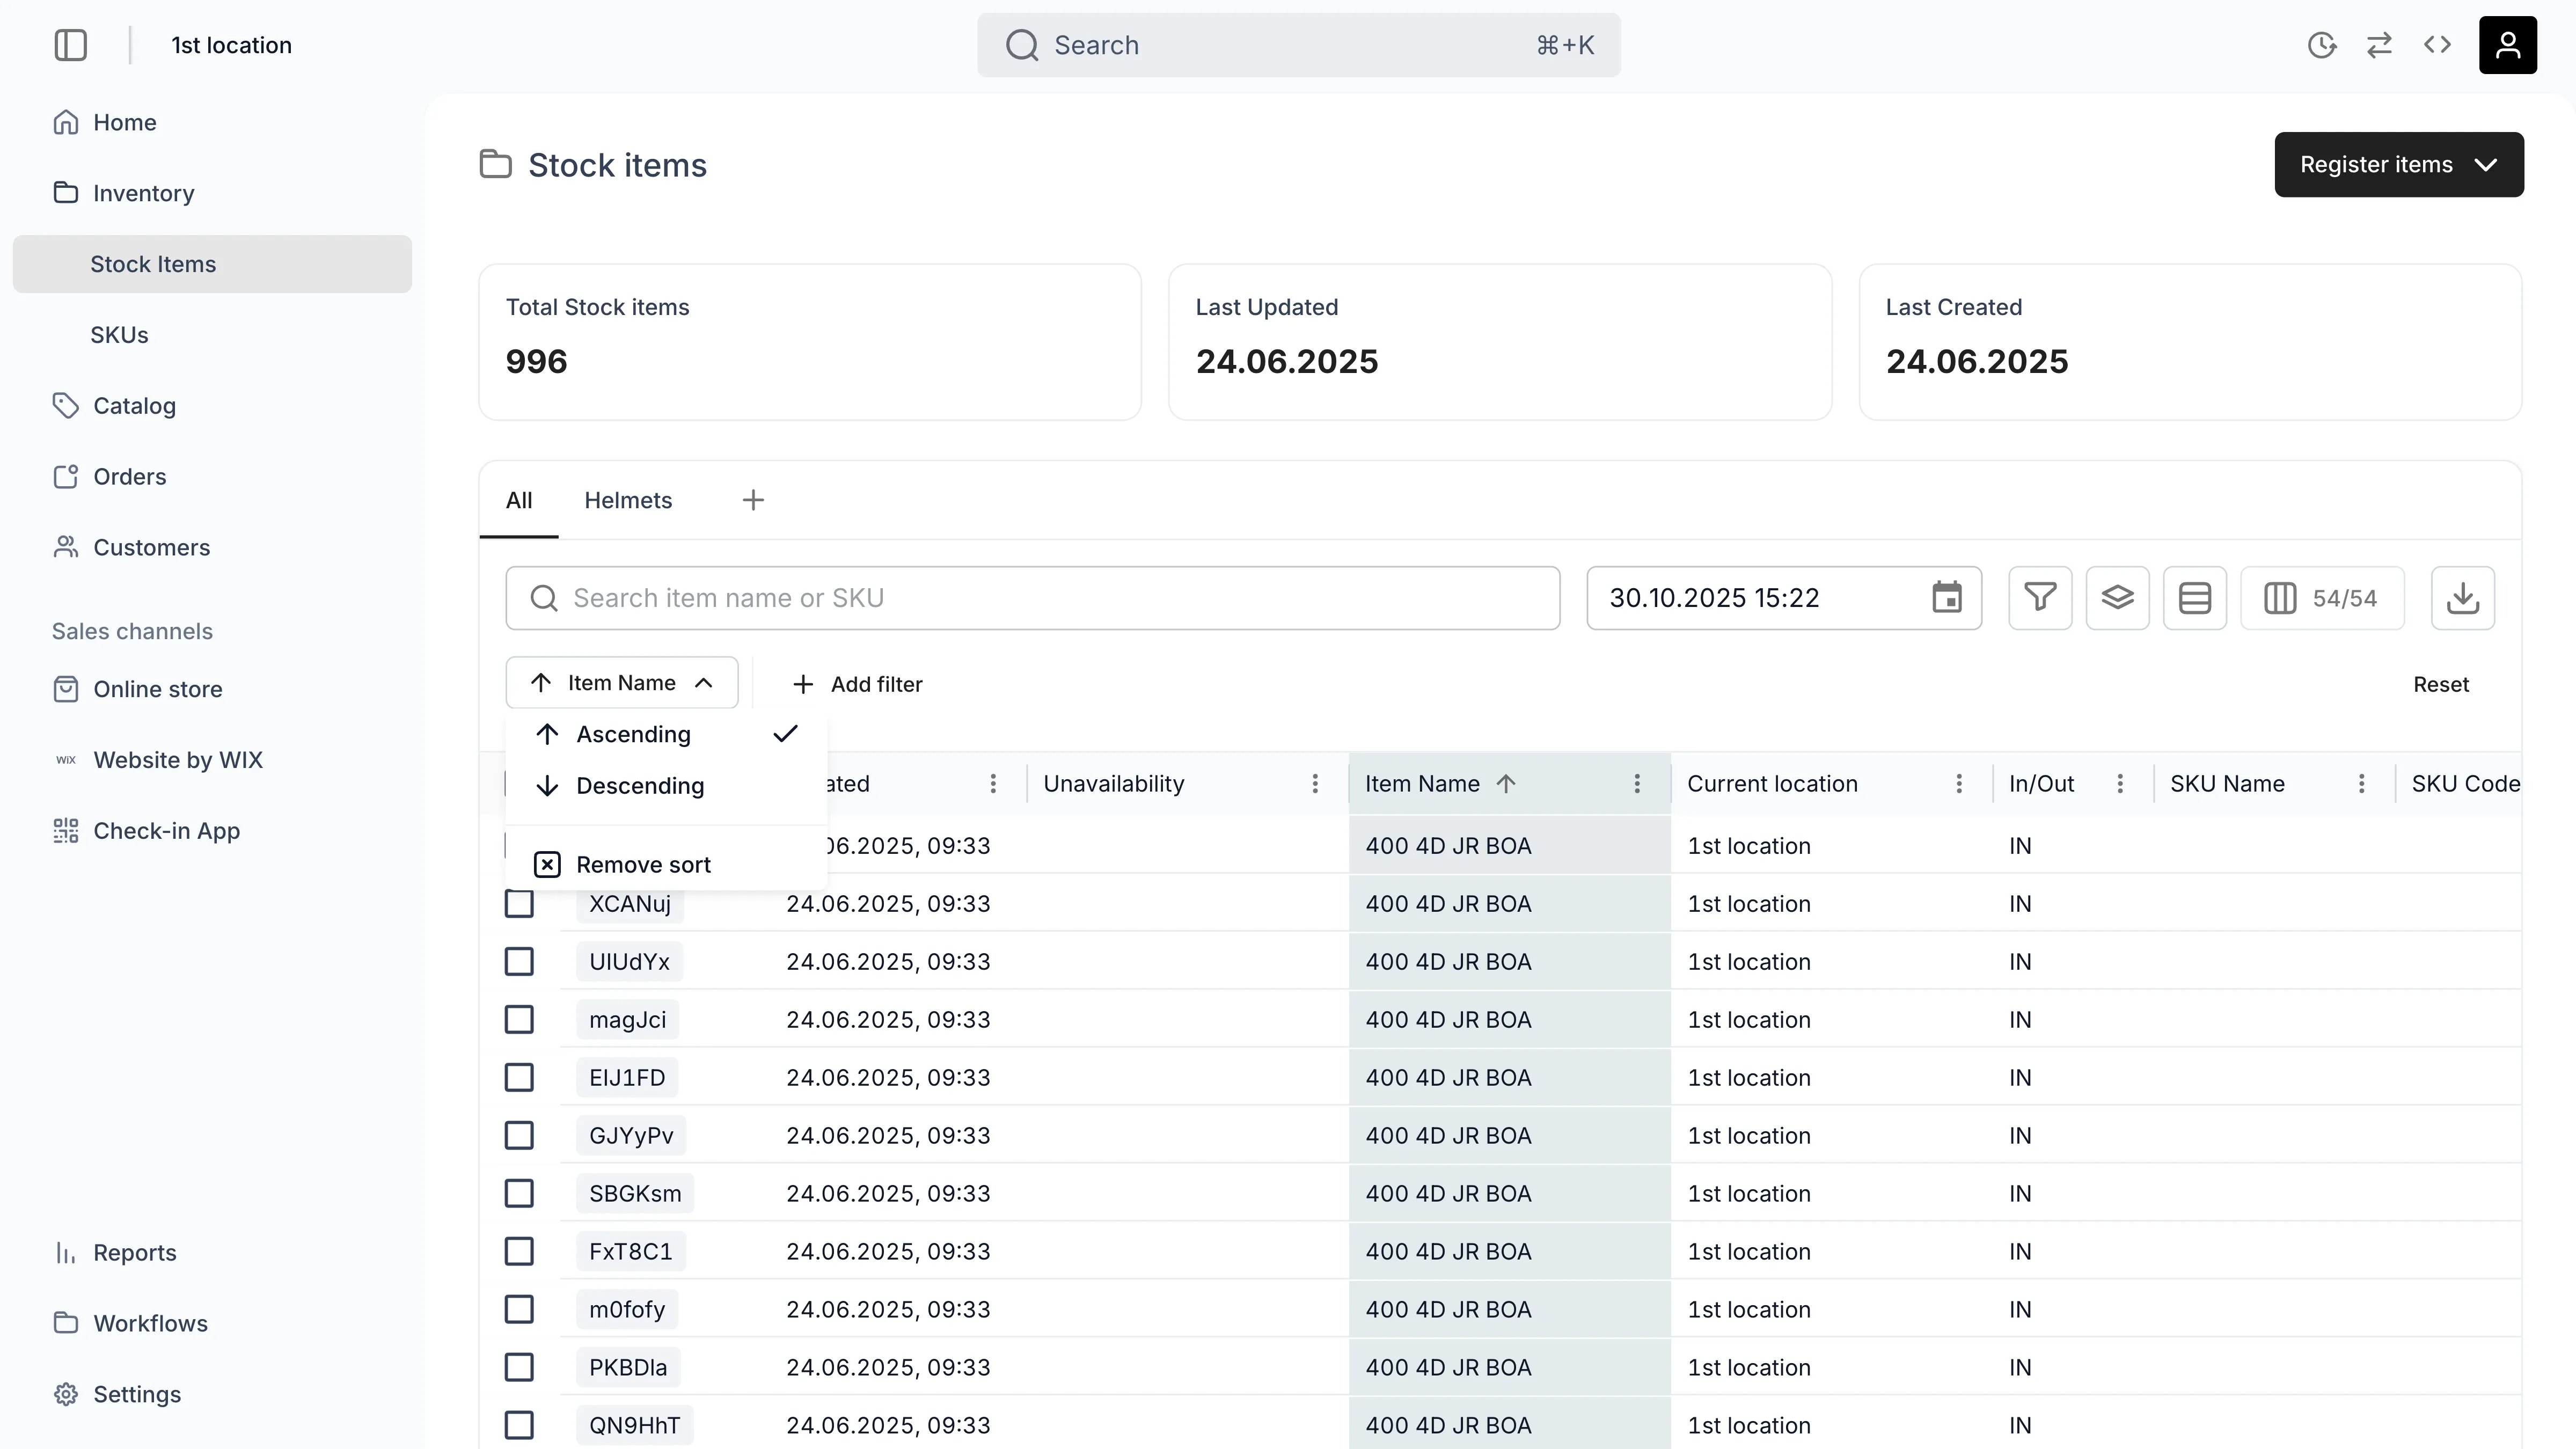Viewport: 2576px width, 1449px height.
Task: Collapse the sidebar panel icon
Action: point(70,45)
